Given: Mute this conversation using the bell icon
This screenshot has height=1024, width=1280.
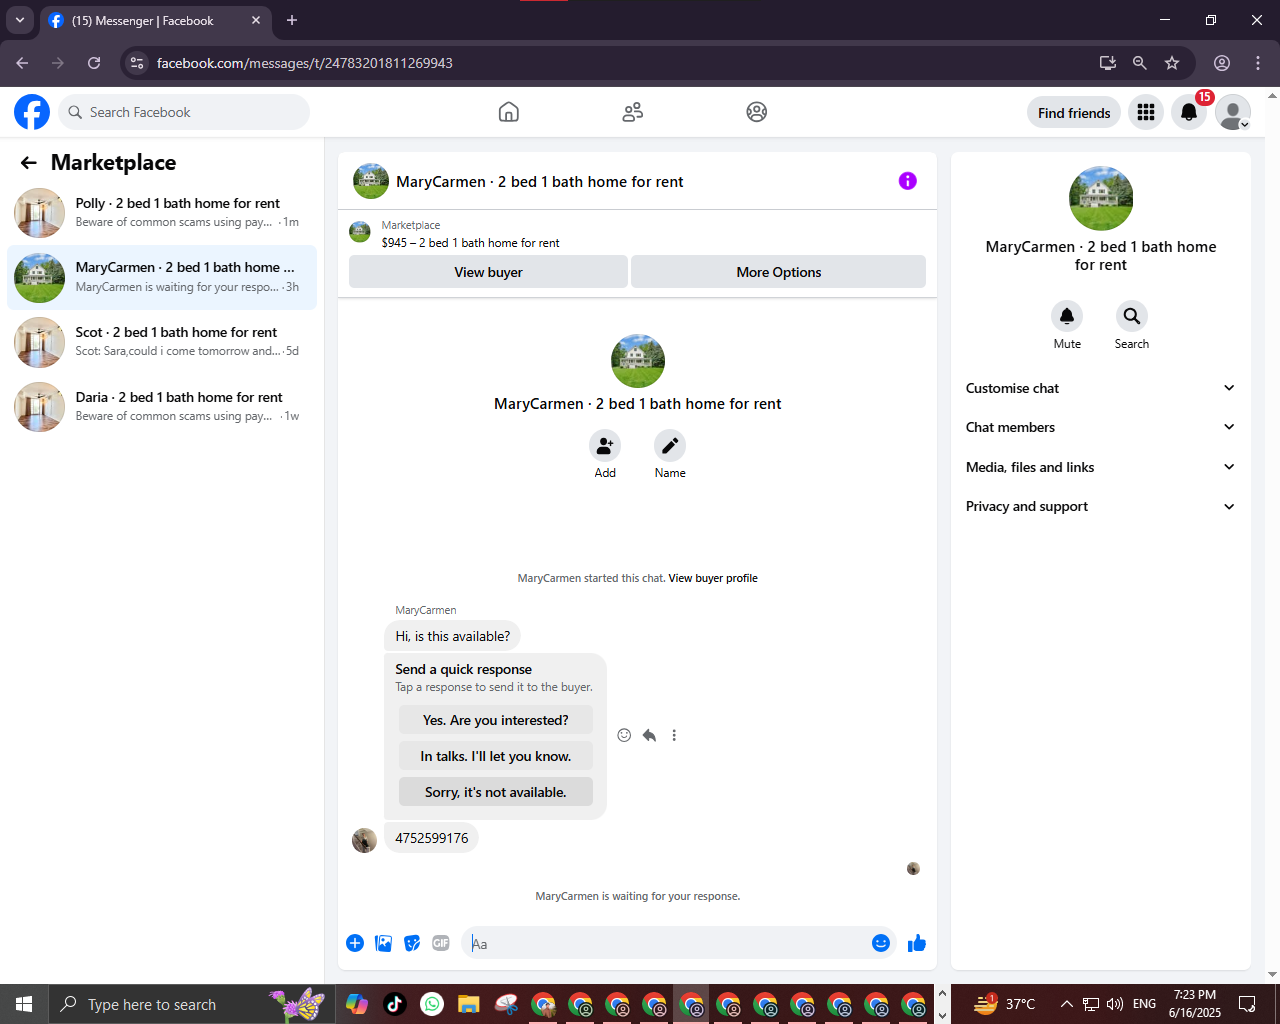Looking at the screenshot, I should [1067, 316].
